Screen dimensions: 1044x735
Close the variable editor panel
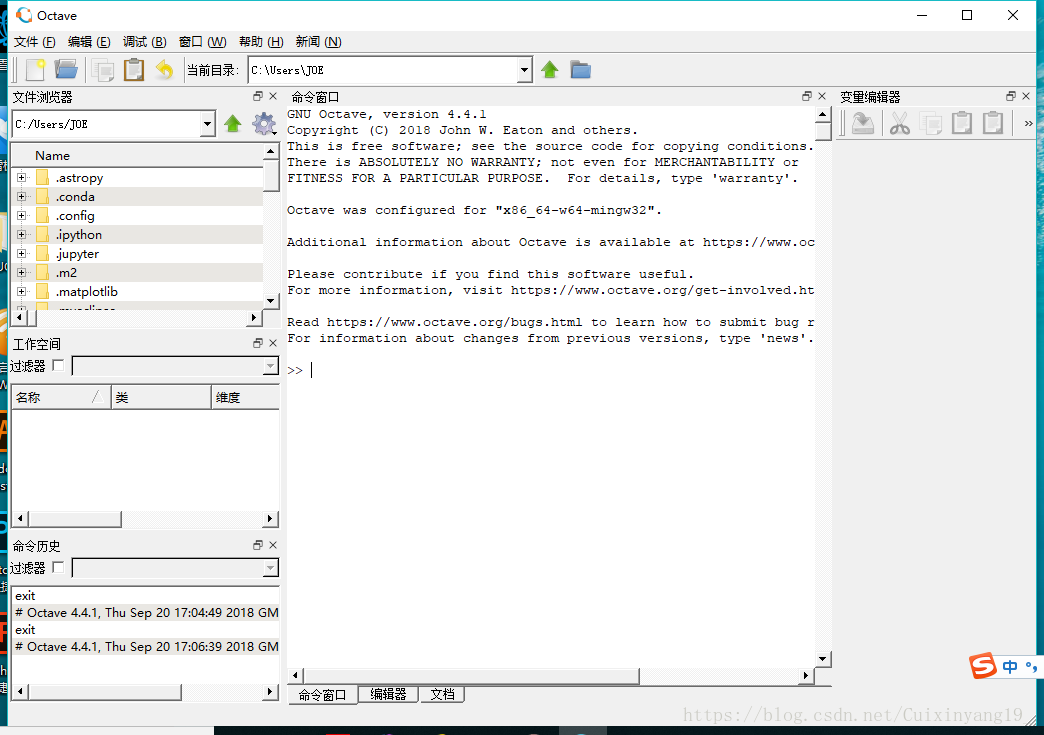(1026, 97)
